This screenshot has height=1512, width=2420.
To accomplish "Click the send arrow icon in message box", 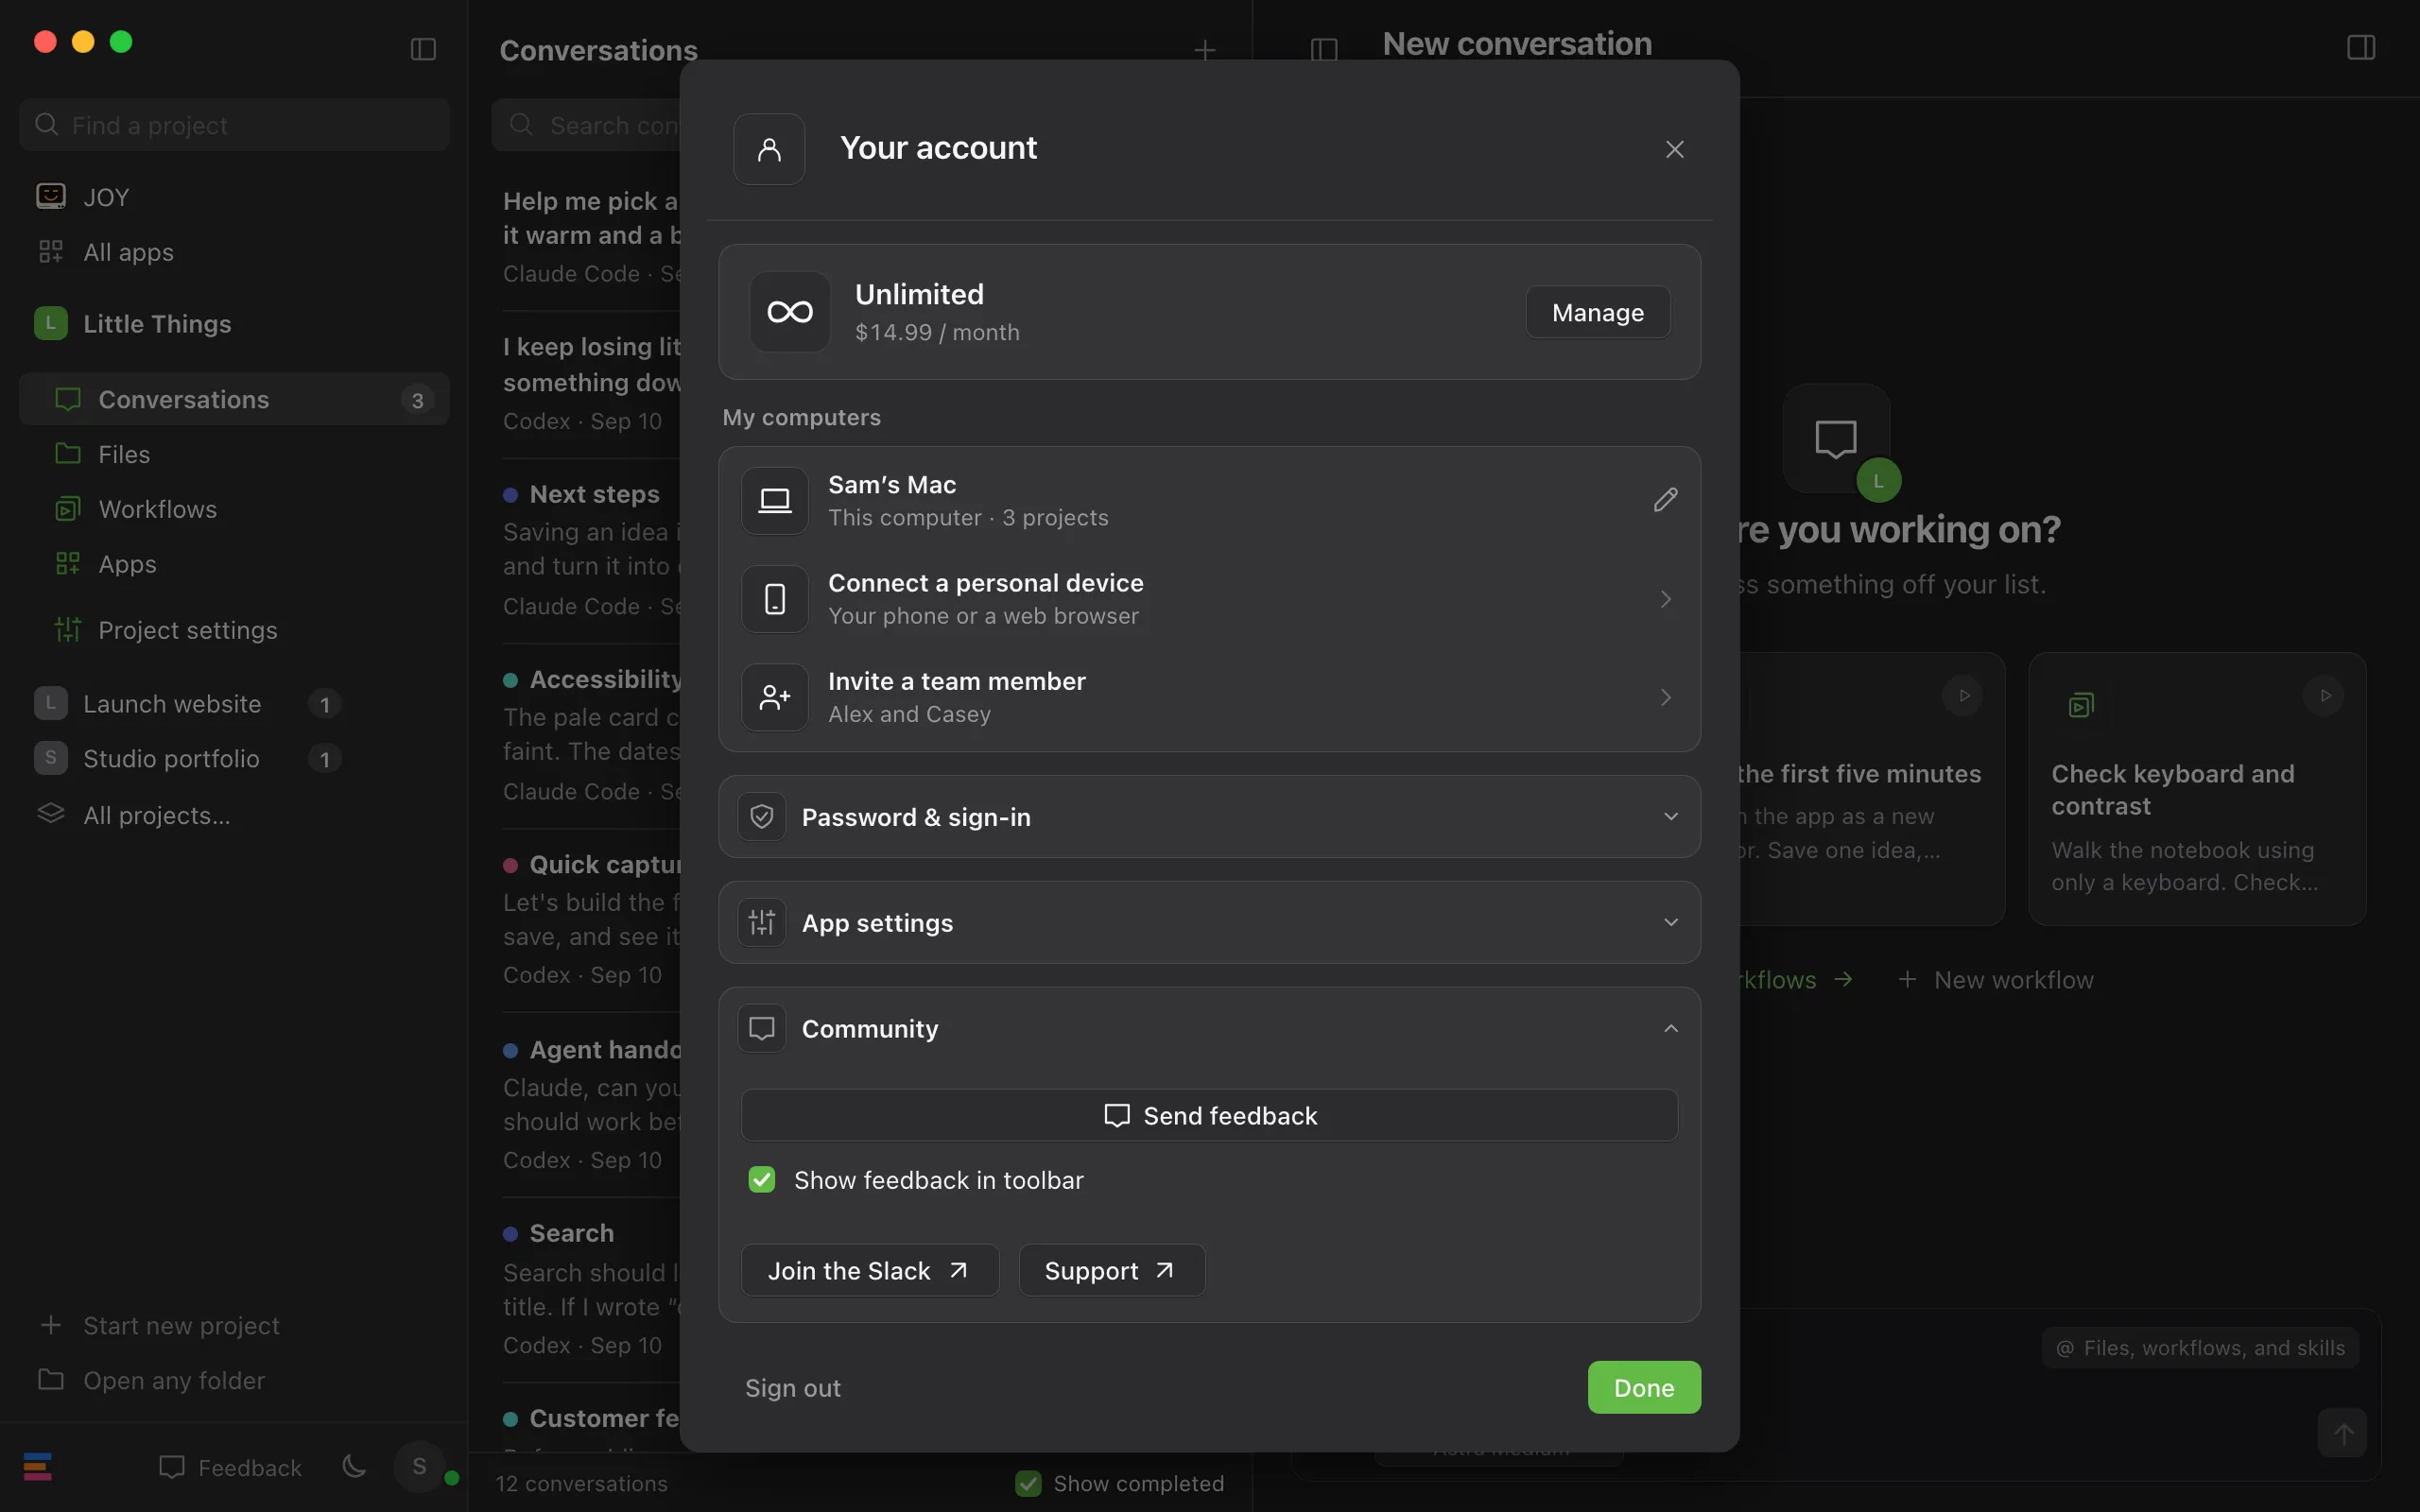I will 2342,1434.
